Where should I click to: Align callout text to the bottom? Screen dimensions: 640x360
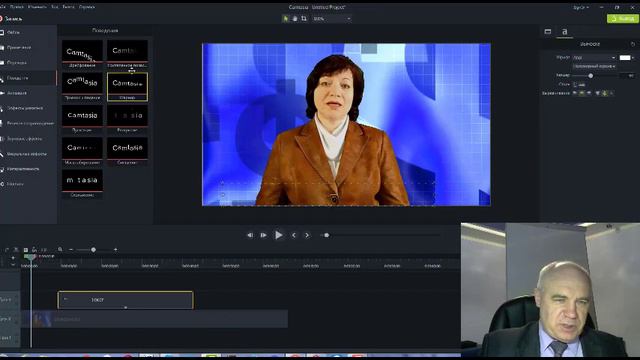pos(611,93)
